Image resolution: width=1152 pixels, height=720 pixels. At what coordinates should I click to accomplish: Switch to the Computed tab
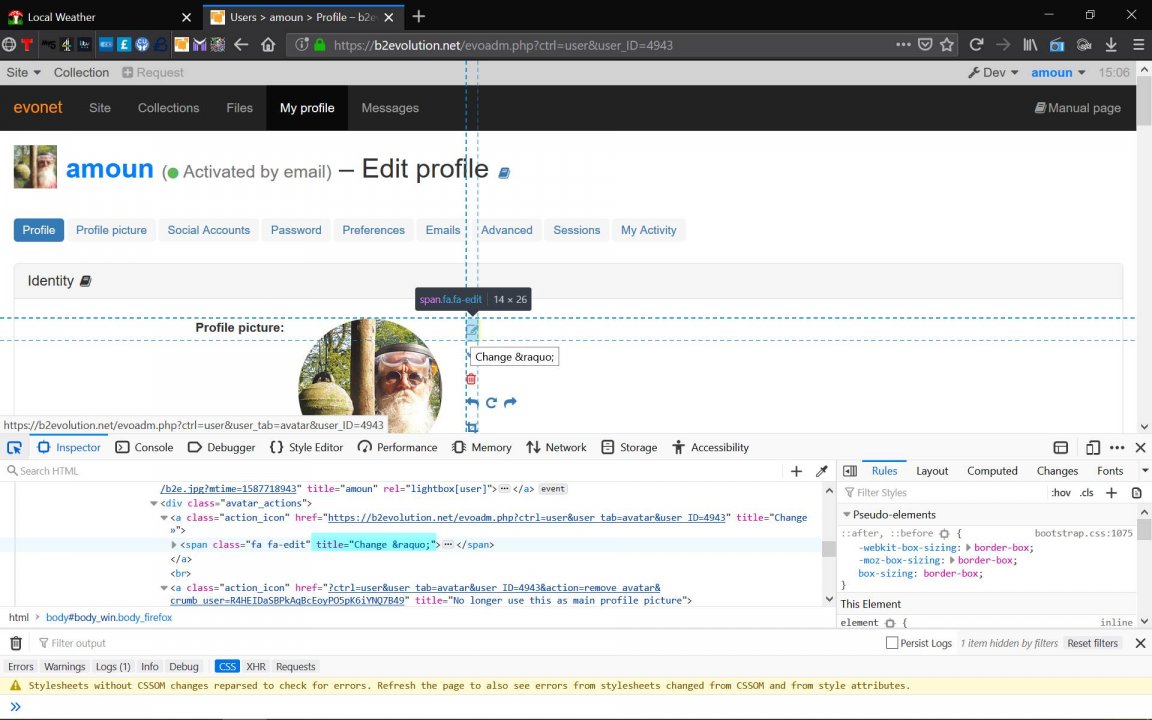(992, 471)
